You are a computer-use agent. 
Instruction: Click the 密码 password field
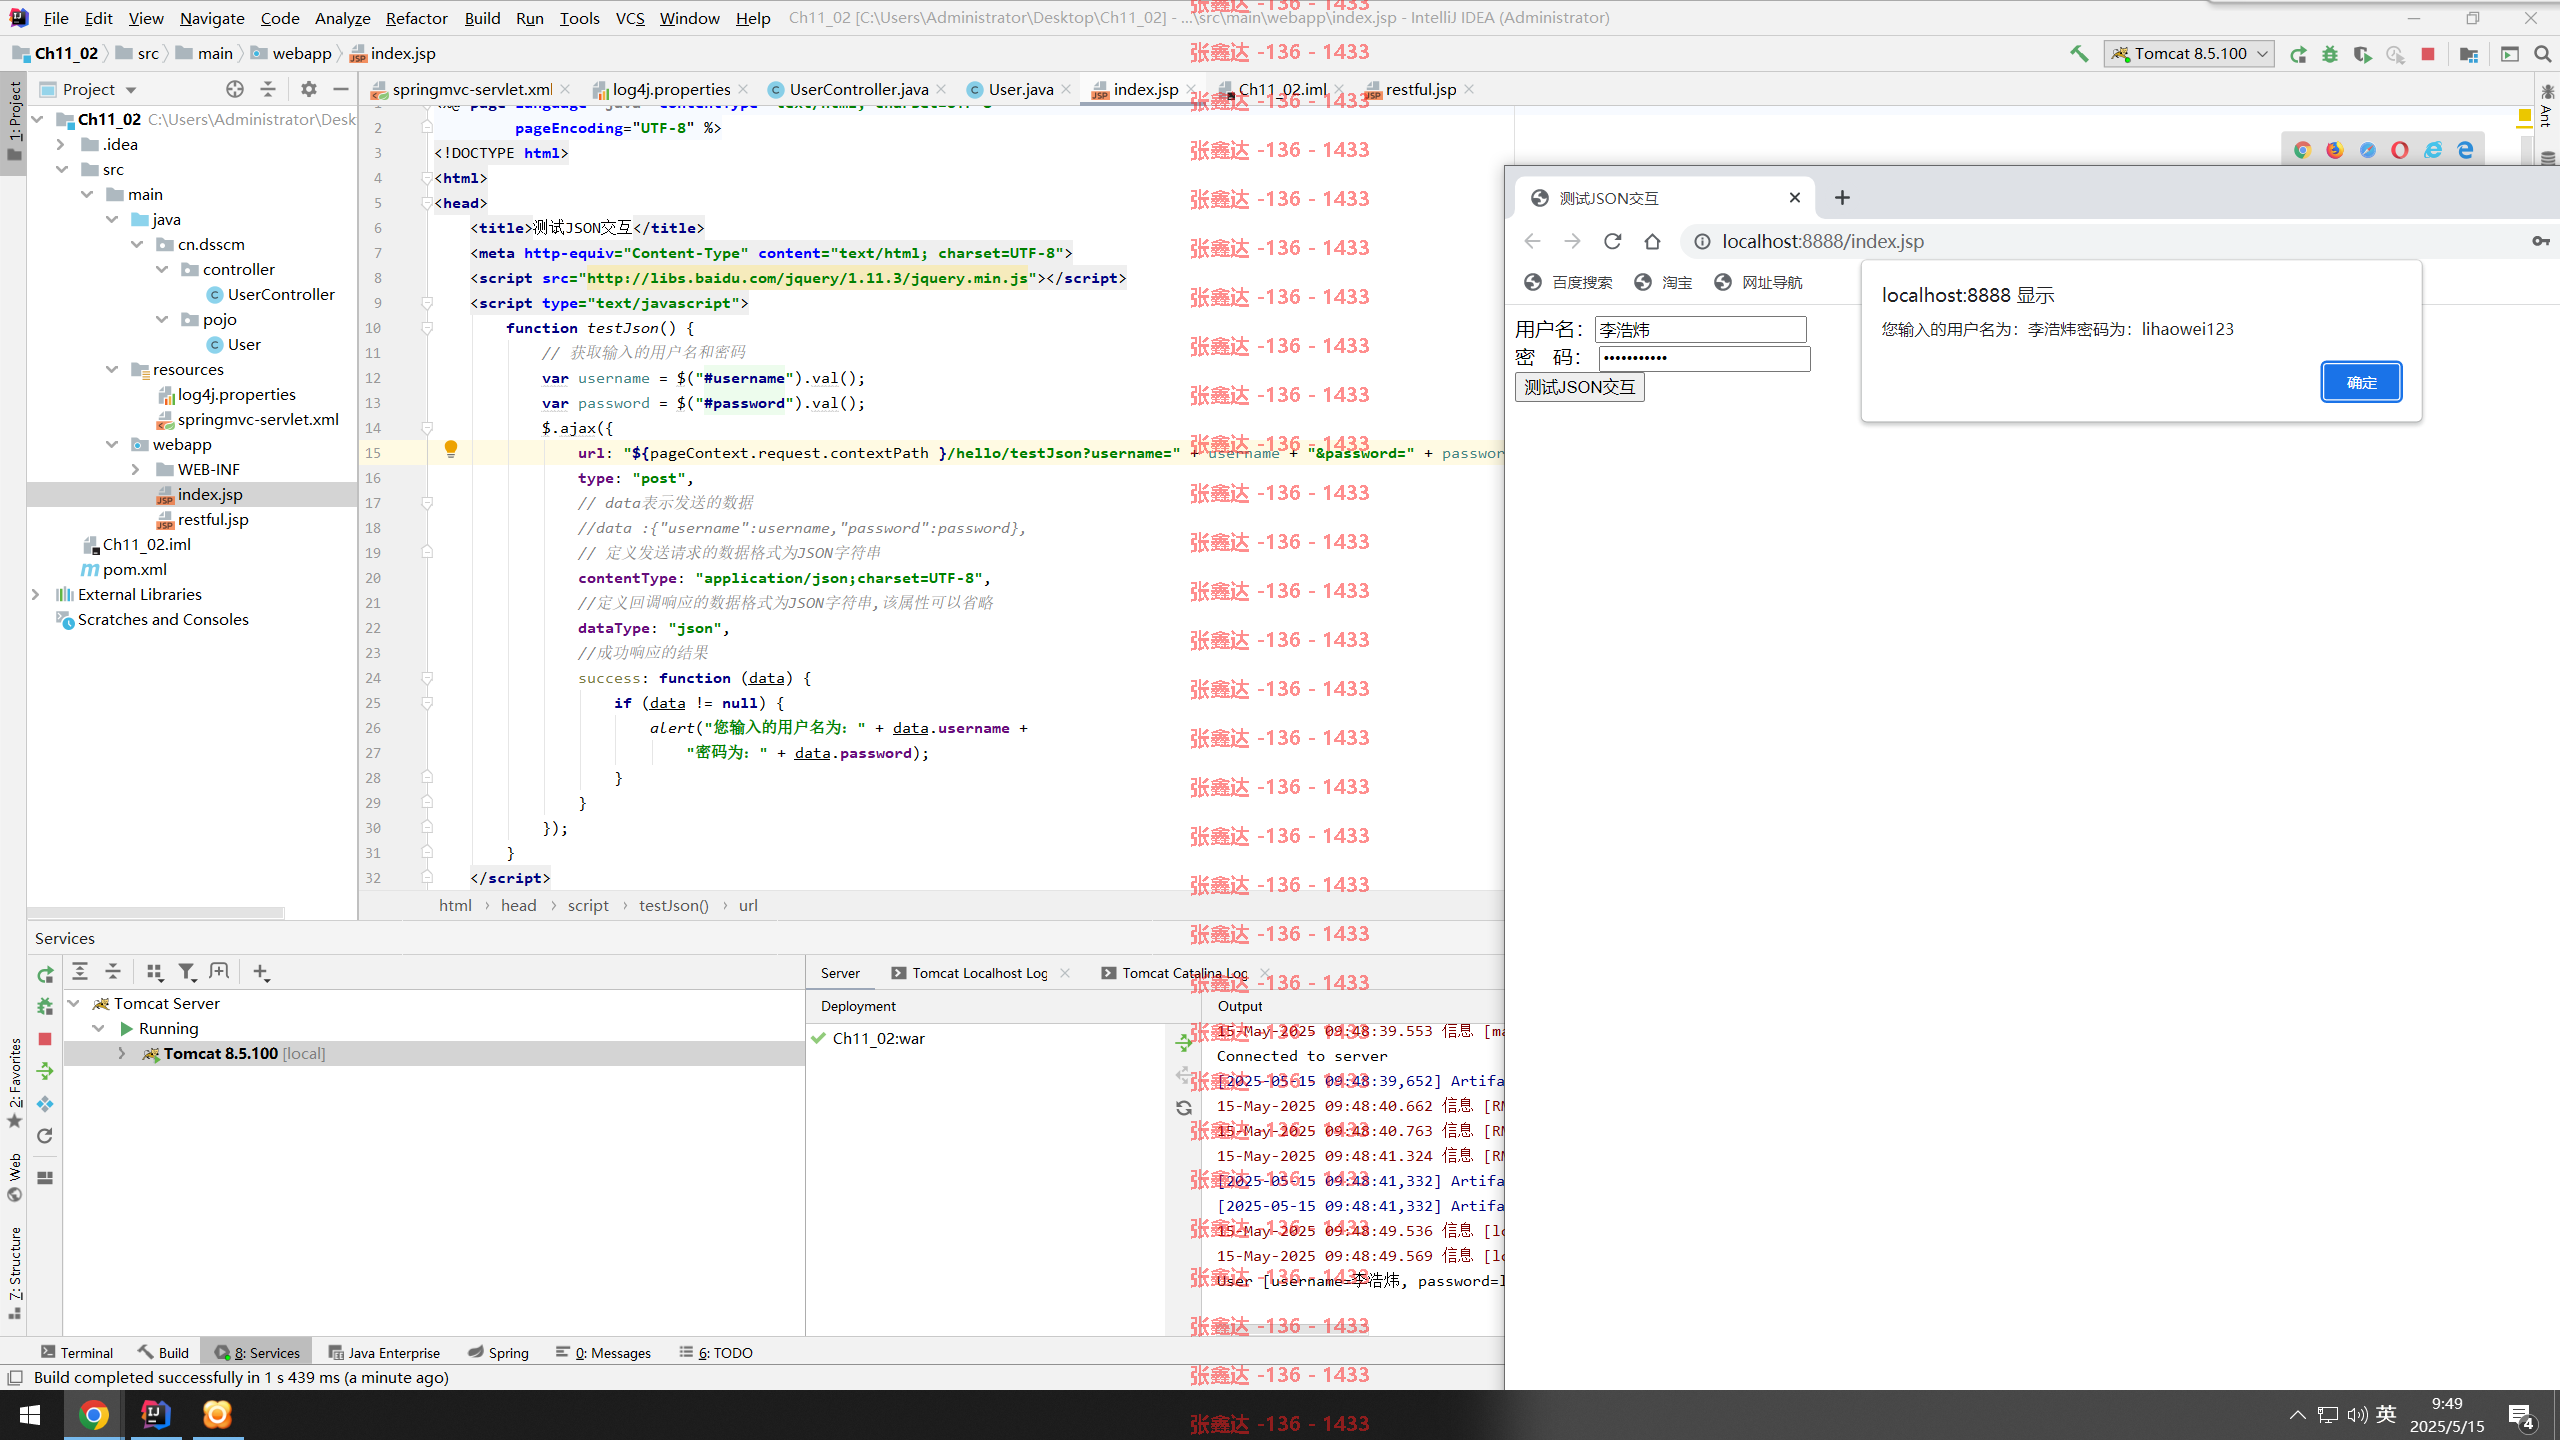[x=1704, y=358]
